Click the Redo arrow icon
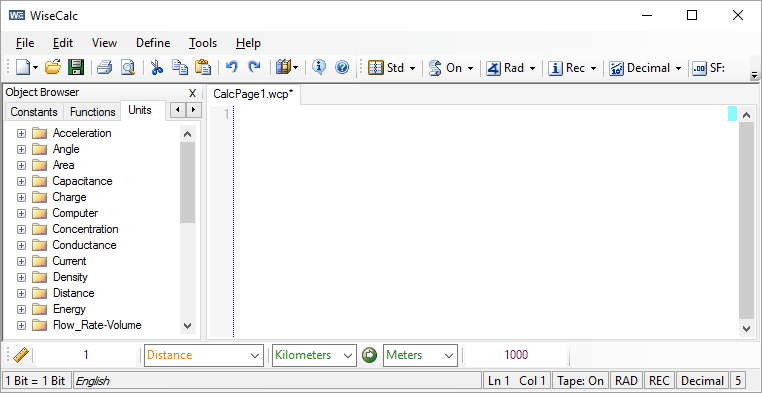This screenshot has width=762, height=393. [254, 68]
